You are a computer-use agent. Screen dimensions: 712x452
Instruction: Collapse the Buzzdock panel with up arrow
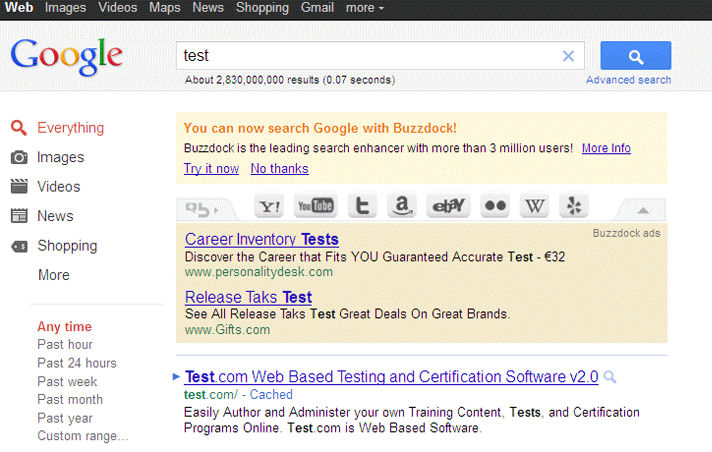point(643,209)
